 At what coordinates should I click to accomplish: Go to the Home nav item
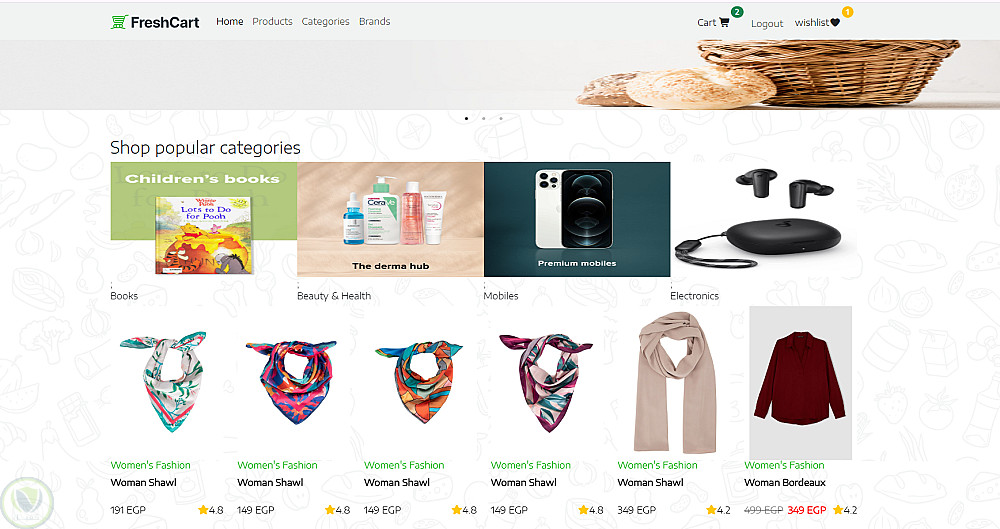tap(230, 22)
